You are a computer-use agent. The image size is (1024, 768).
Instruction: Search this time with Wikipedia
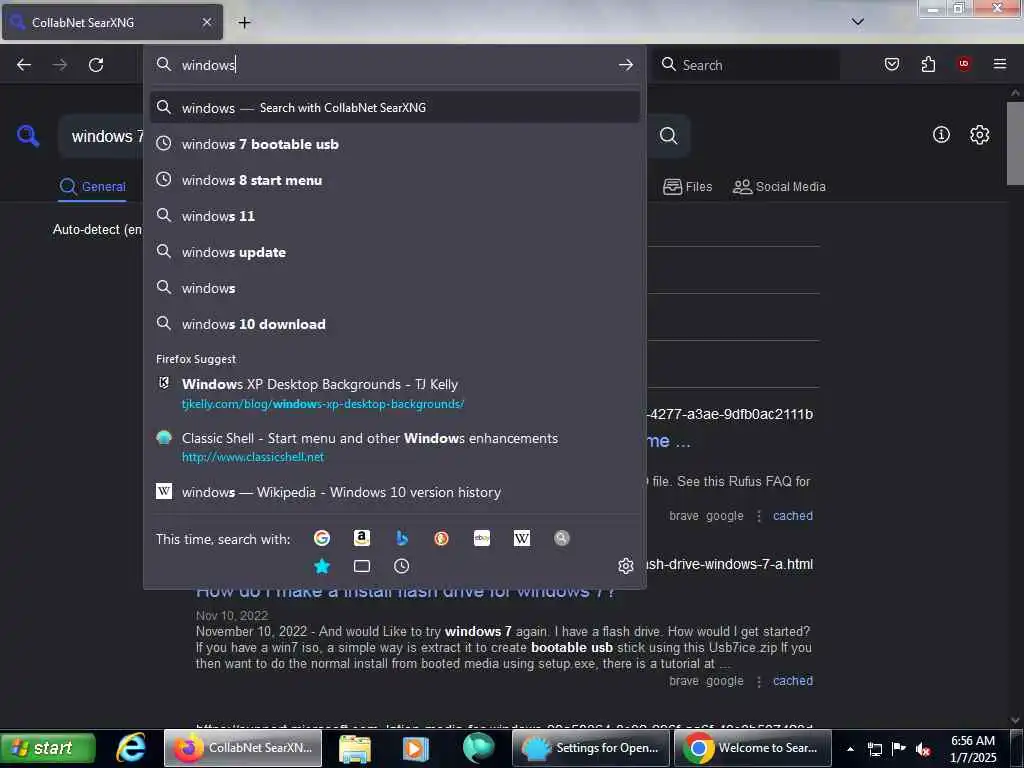click(x=522, y=538)
